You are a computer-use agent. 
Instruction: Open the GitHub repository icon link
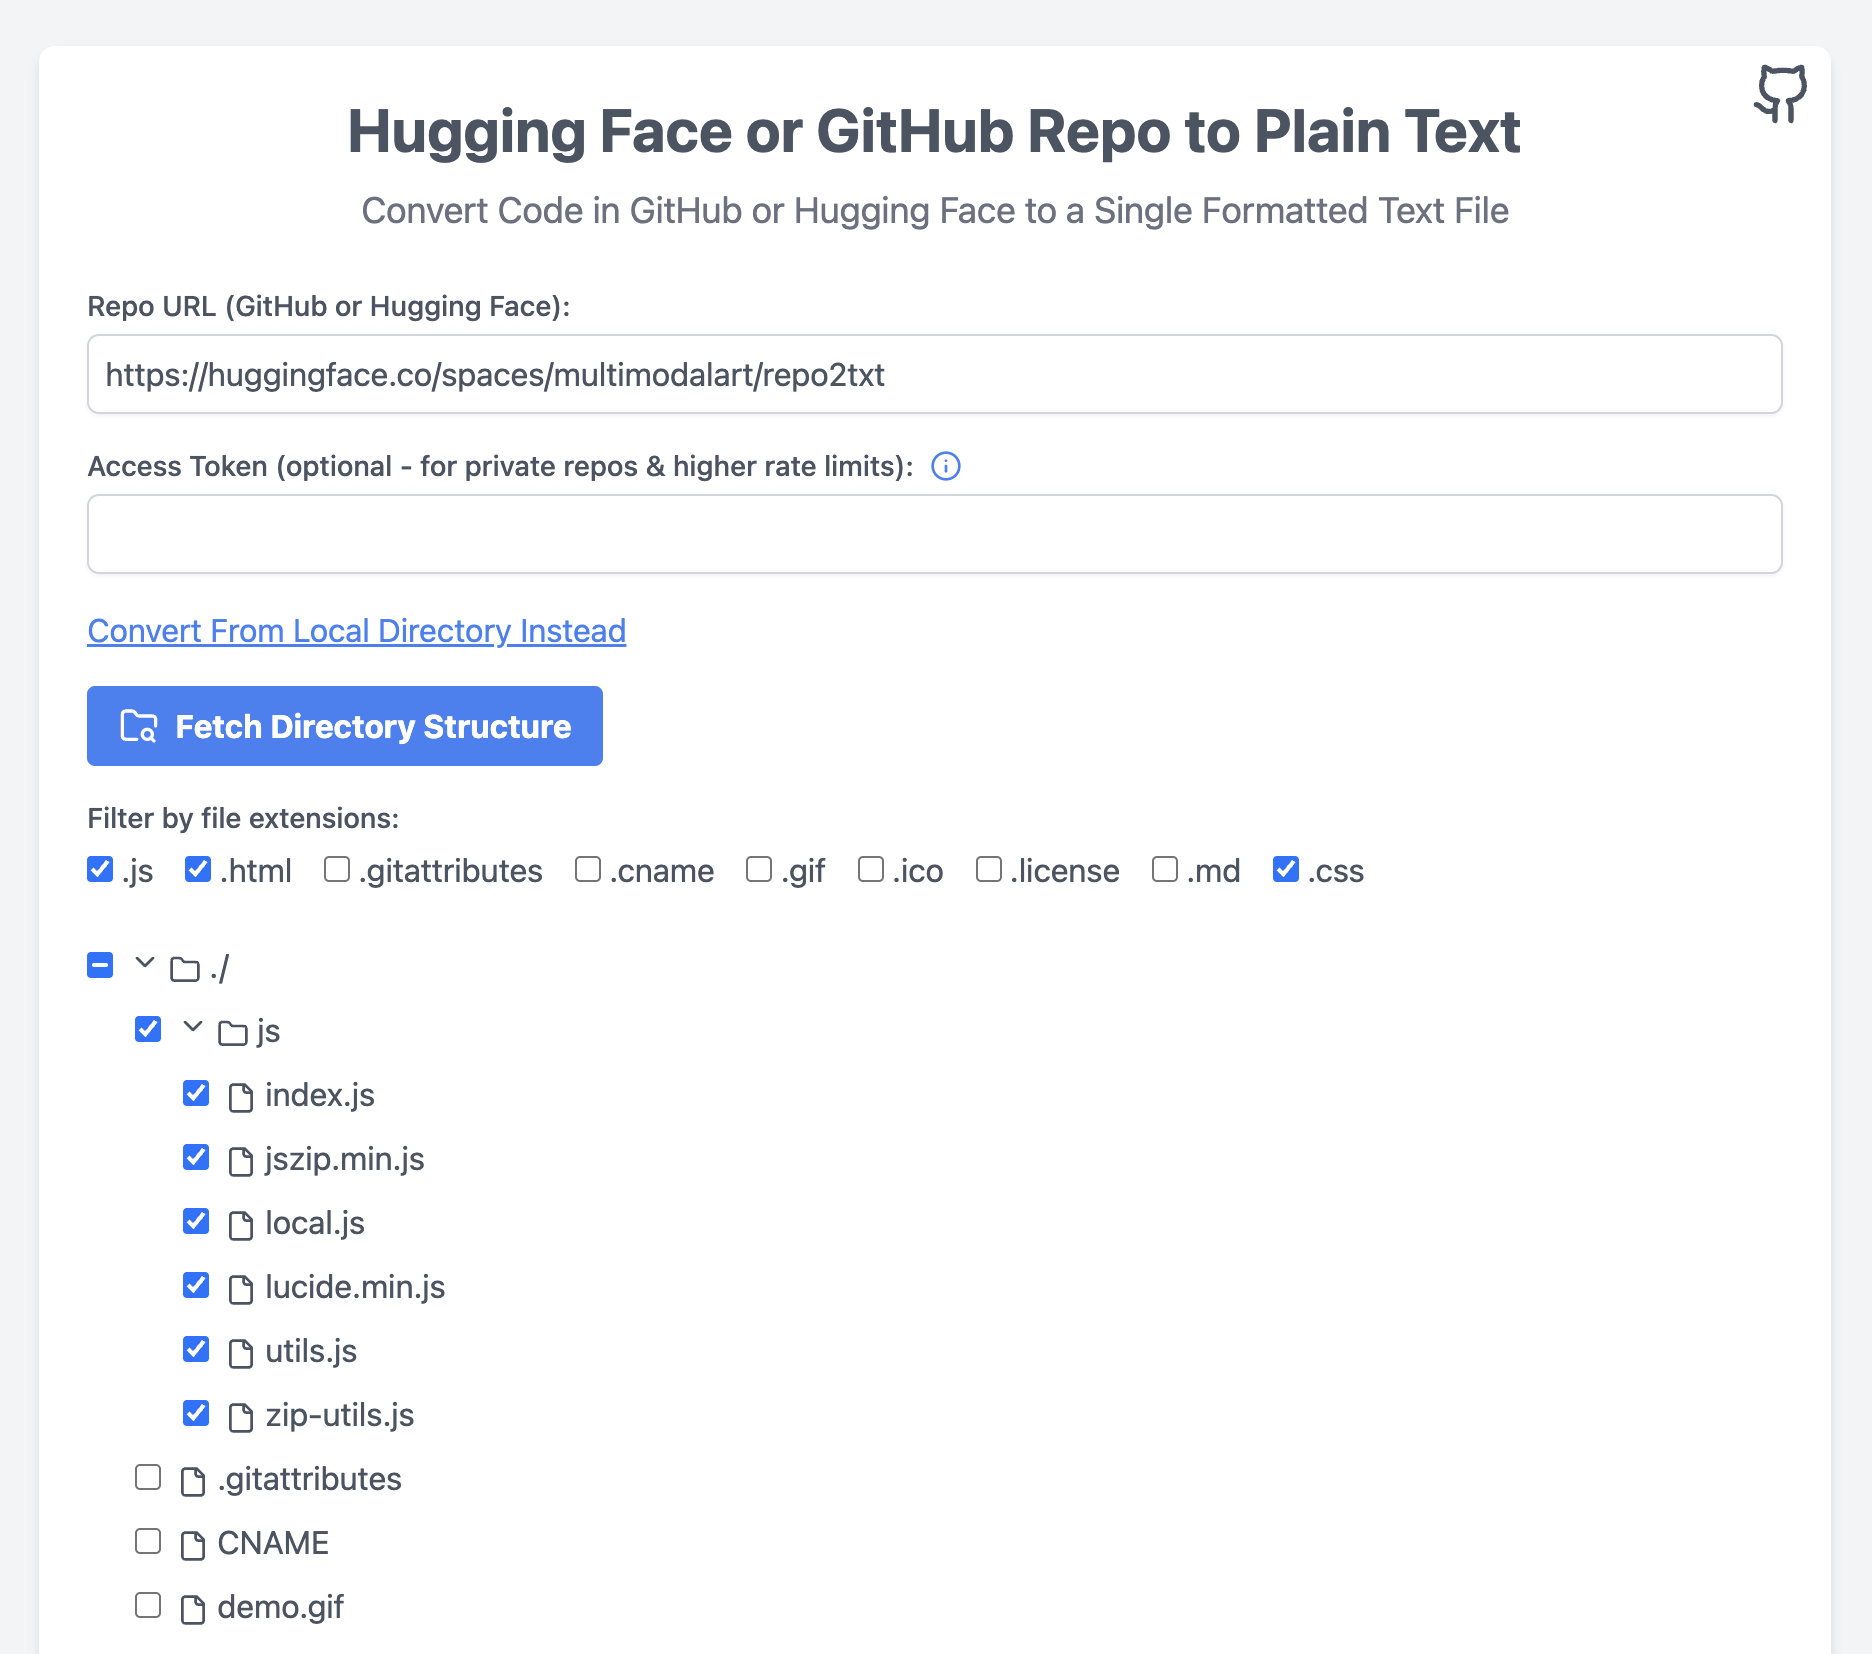point(1780,94)
